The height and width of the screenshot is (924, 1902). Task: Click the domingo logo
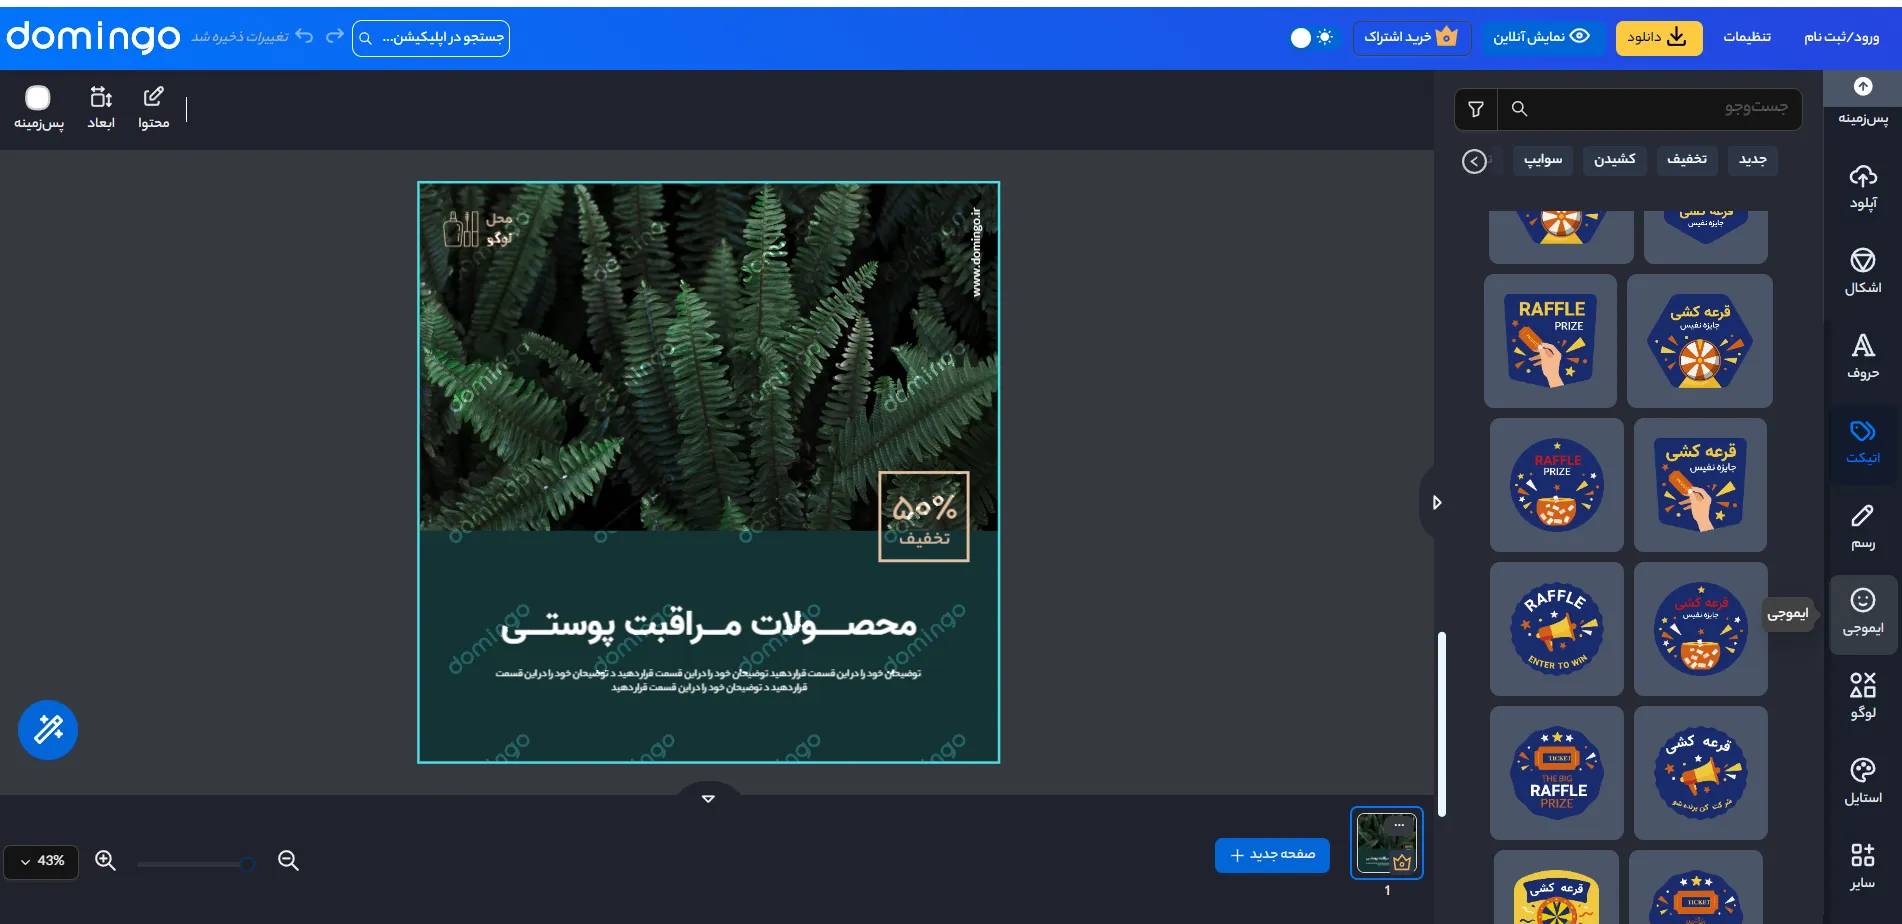click(93, 37)
